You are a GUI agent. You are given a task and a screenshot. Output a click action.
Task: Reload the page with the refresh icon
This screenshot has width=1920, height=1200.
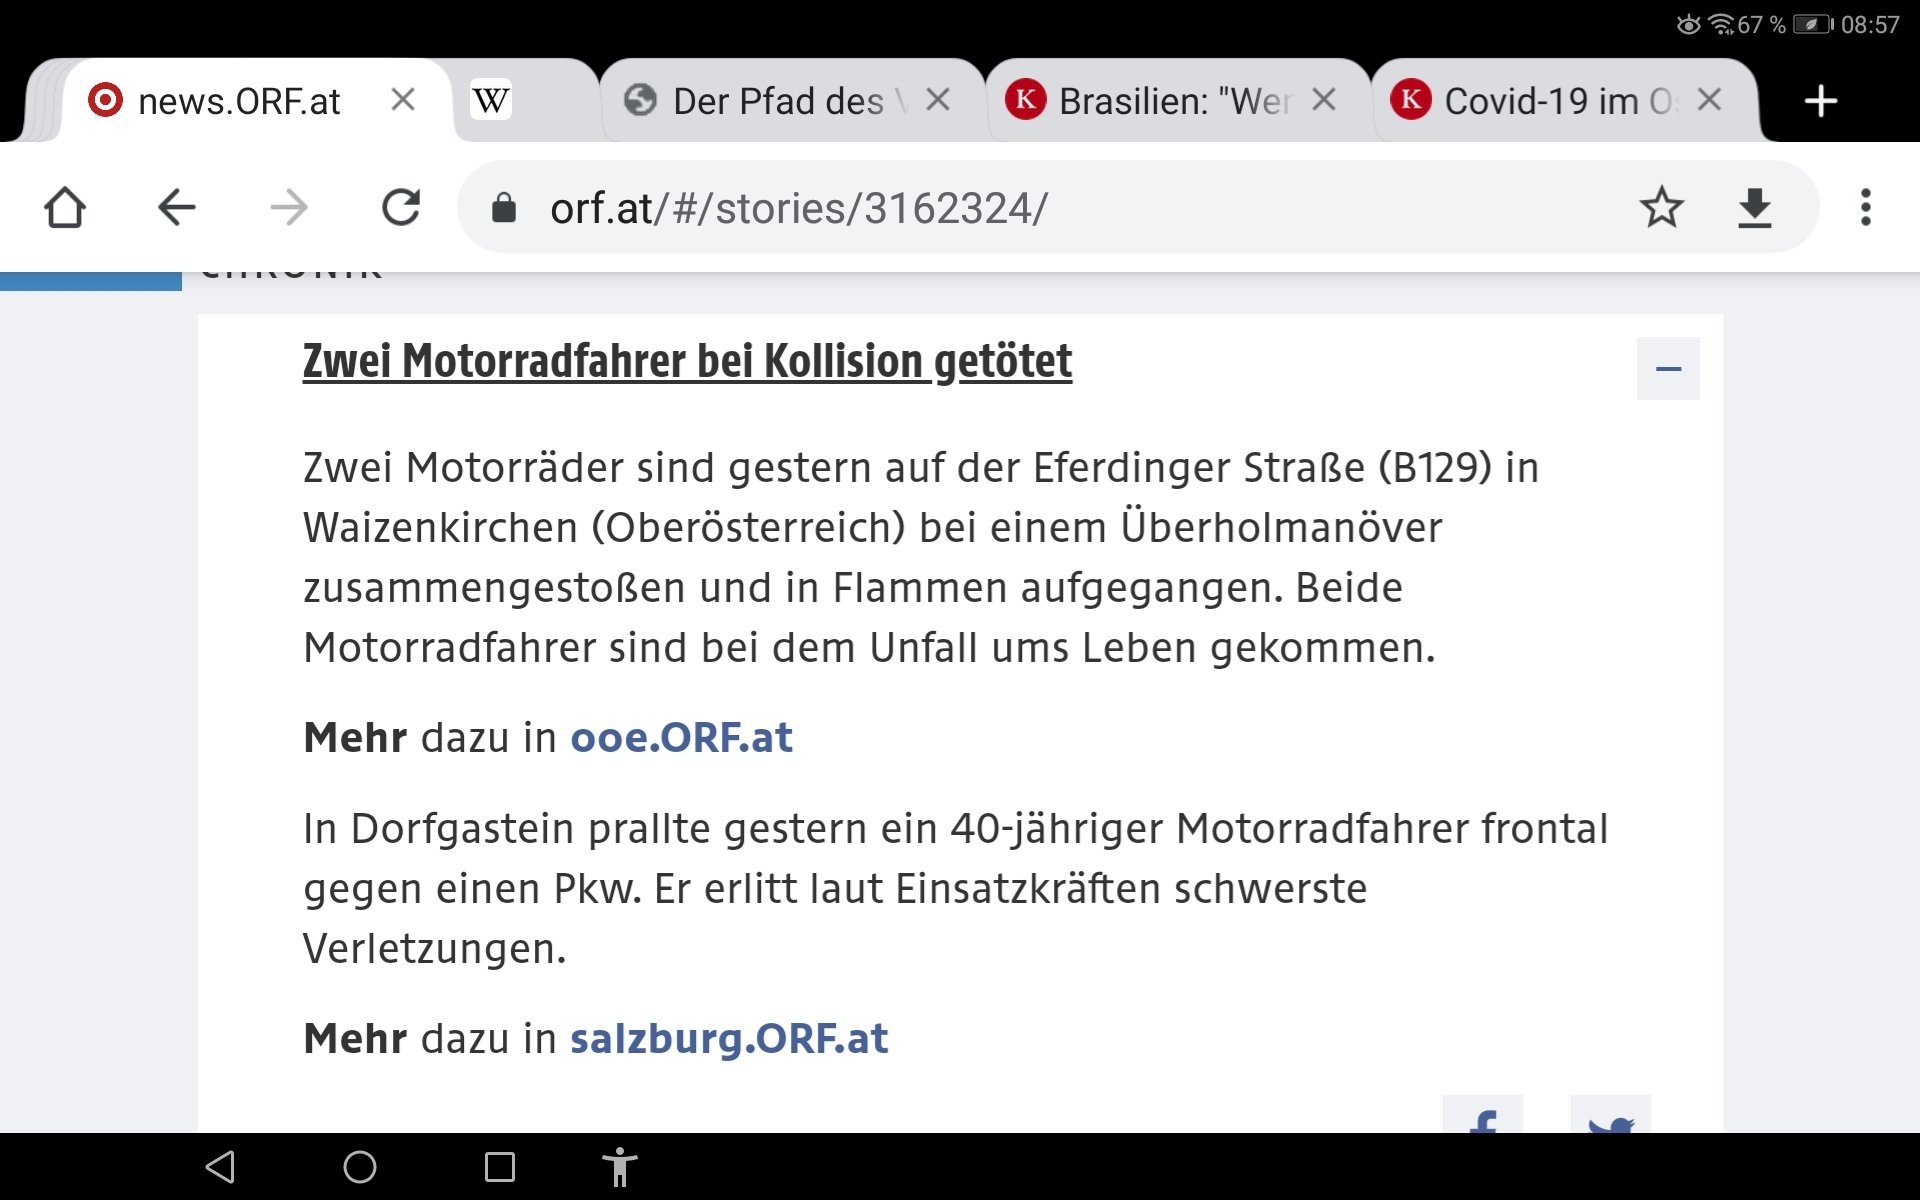click(401, 208)
